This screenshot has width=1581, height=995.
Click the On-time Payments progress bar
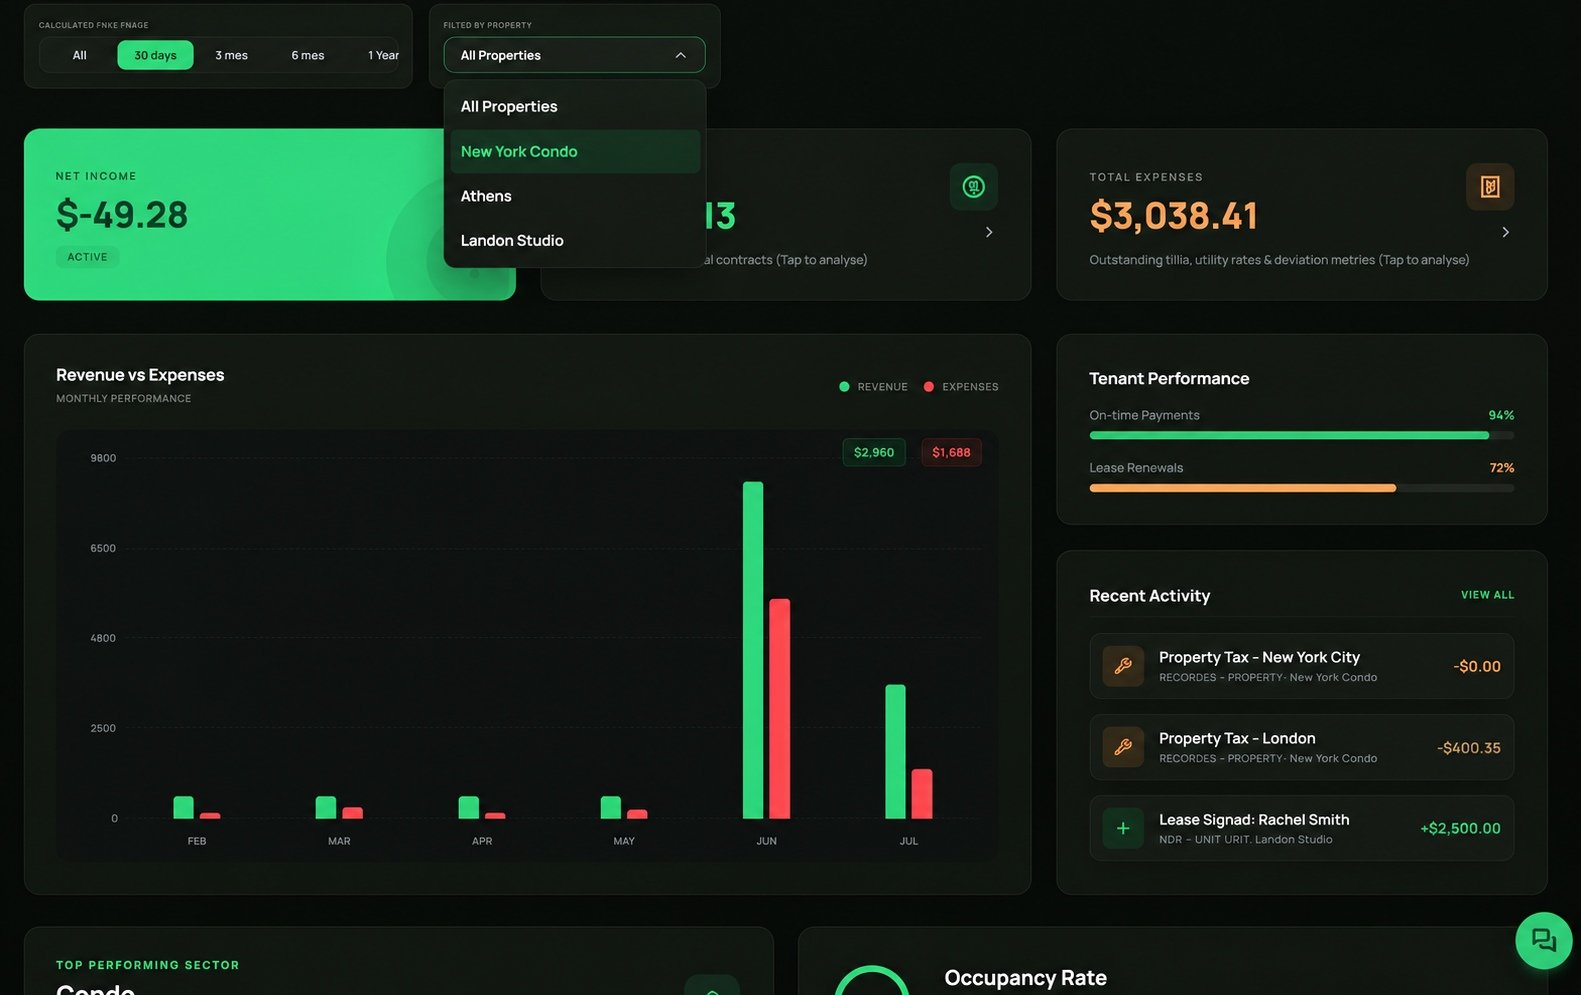click(1301, 435)
